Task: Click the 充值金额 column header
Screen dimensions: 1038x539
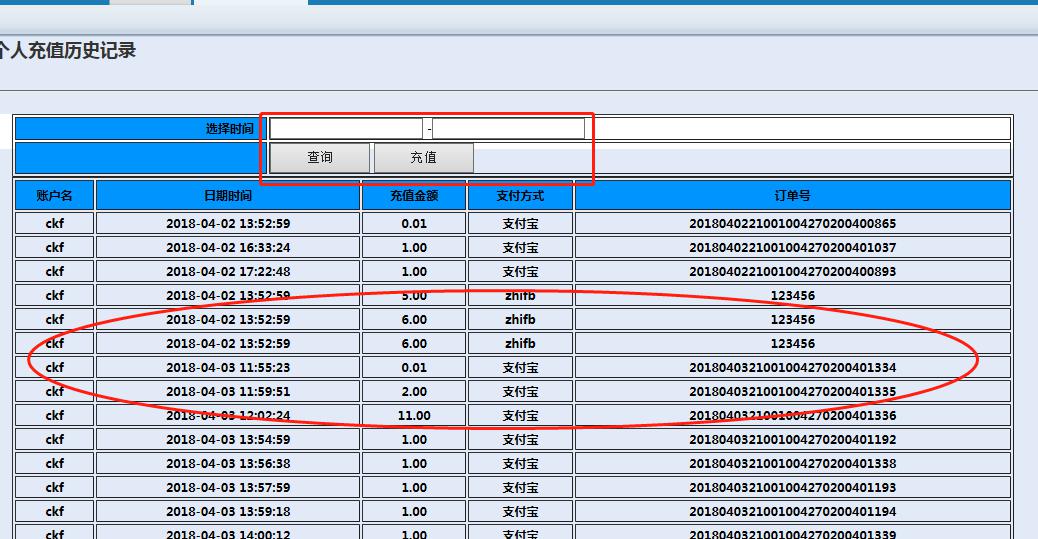Action: [414, 196]
